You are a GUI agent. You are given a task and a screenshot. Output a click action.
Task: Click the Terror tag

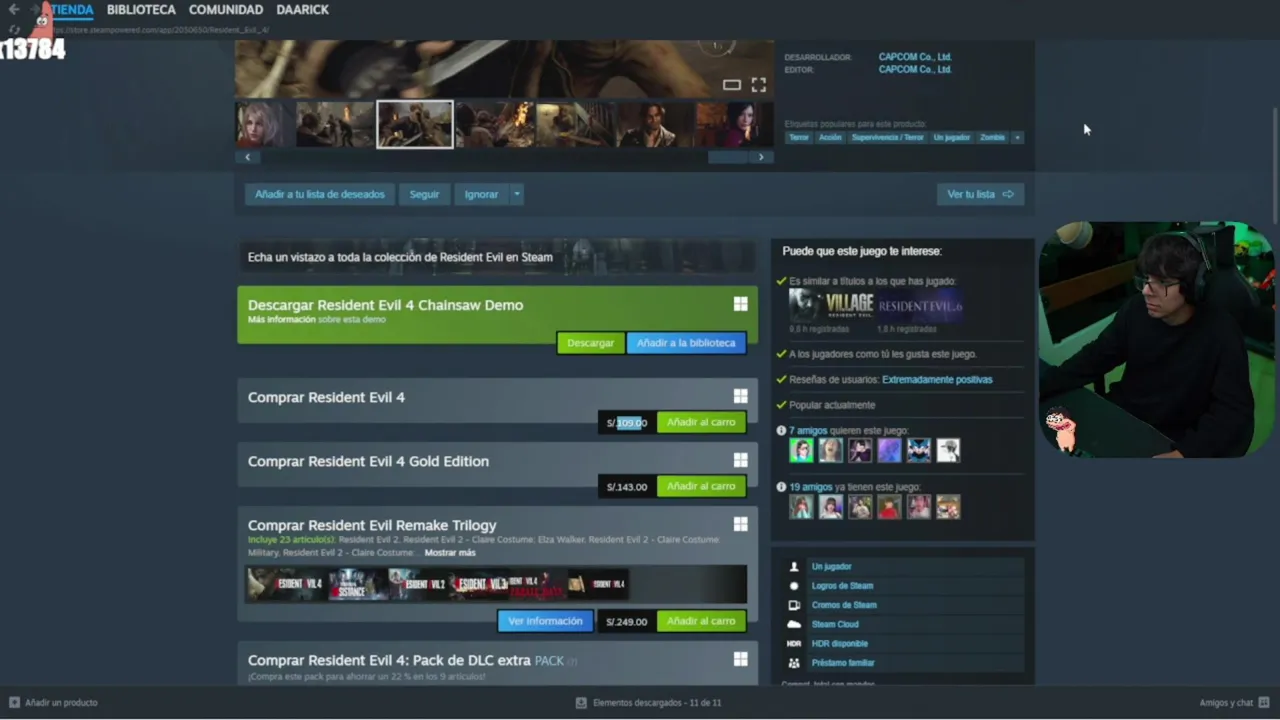point(798,137)
